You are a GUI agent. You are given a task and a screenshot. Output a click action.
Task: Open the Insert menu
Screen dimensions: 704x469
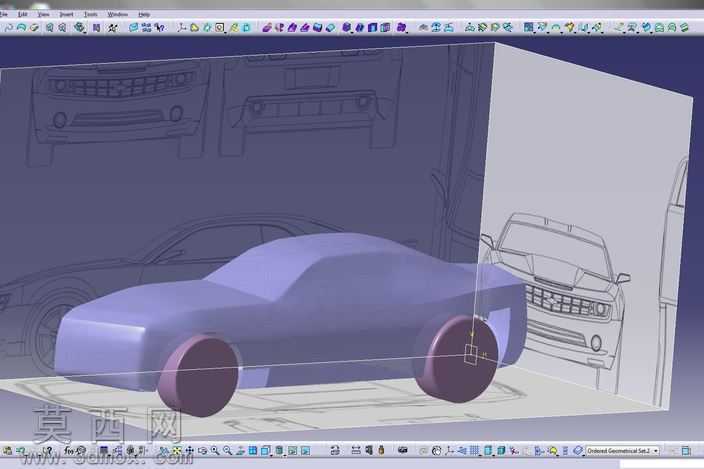point(66,14)
